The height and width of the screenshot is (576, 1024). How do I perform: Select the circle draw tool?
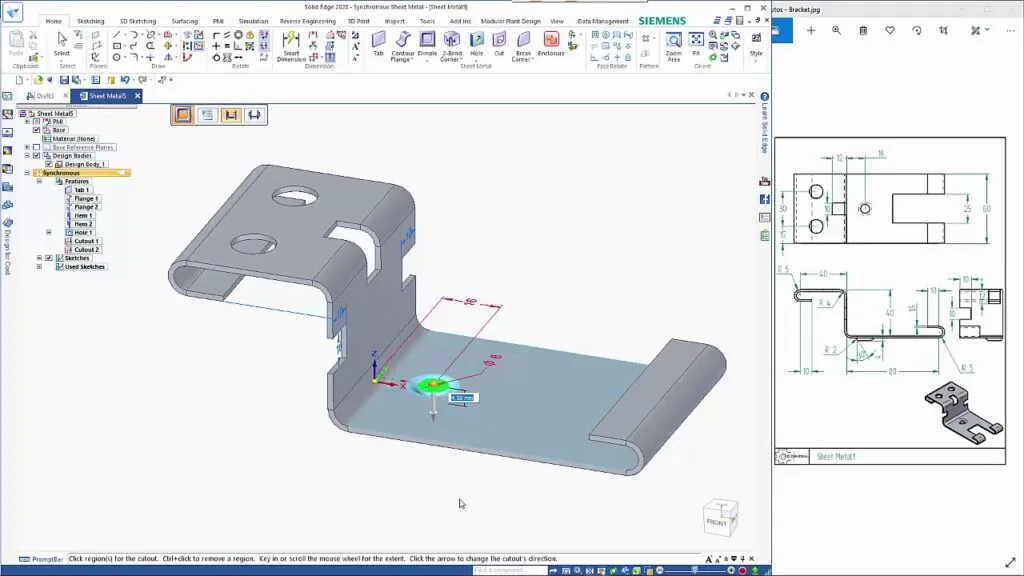(x=116, y=57)
